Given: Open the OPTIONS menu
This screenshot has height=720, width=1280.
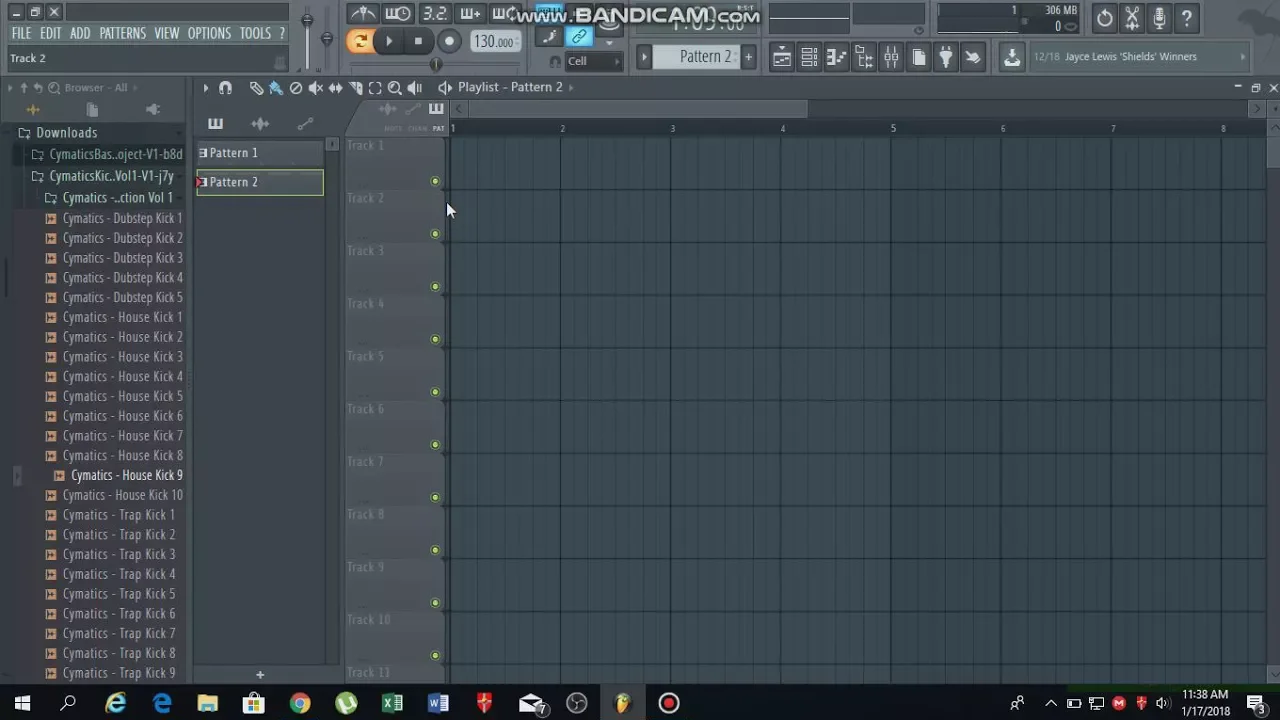Looking at the screenshot, I should point(209,33).
